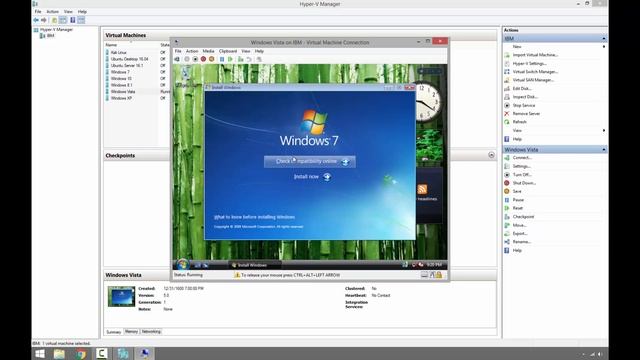Click the Forward arrow in Hyper-V Manager toolbar
640x360 pixels.
(x=44, y=20)
